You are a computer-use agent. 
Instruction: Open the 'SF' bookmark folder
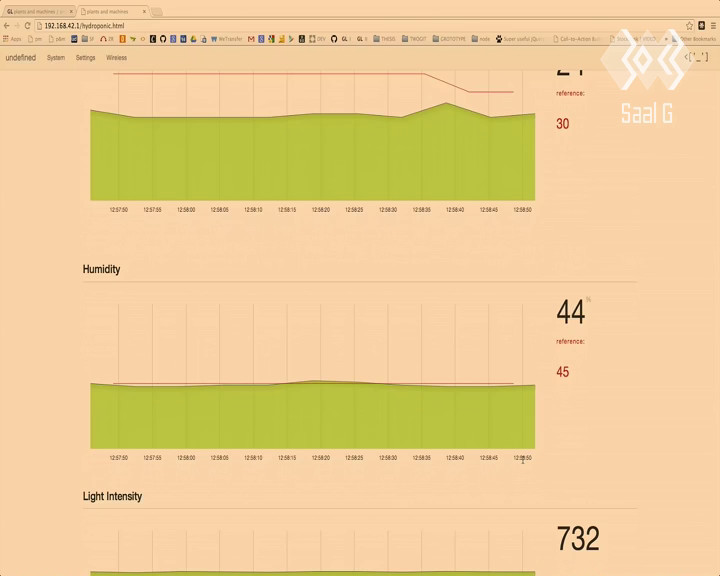coord(87,39)
